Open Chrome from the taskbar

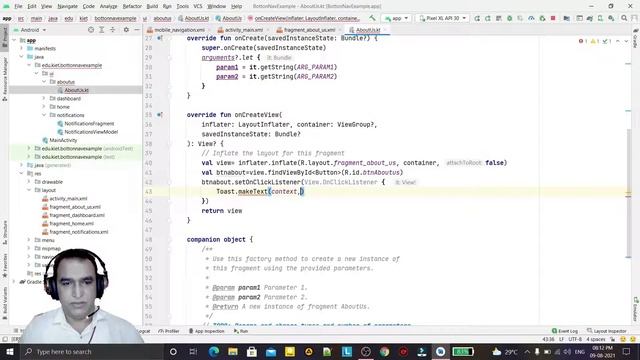point(384,351)
